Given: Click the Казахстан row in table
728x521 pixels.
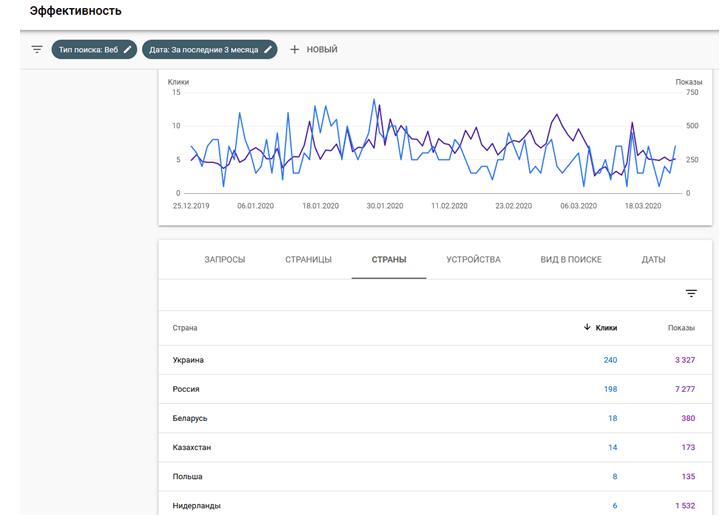Looking at the screenshot, I should tap(192, 447).
